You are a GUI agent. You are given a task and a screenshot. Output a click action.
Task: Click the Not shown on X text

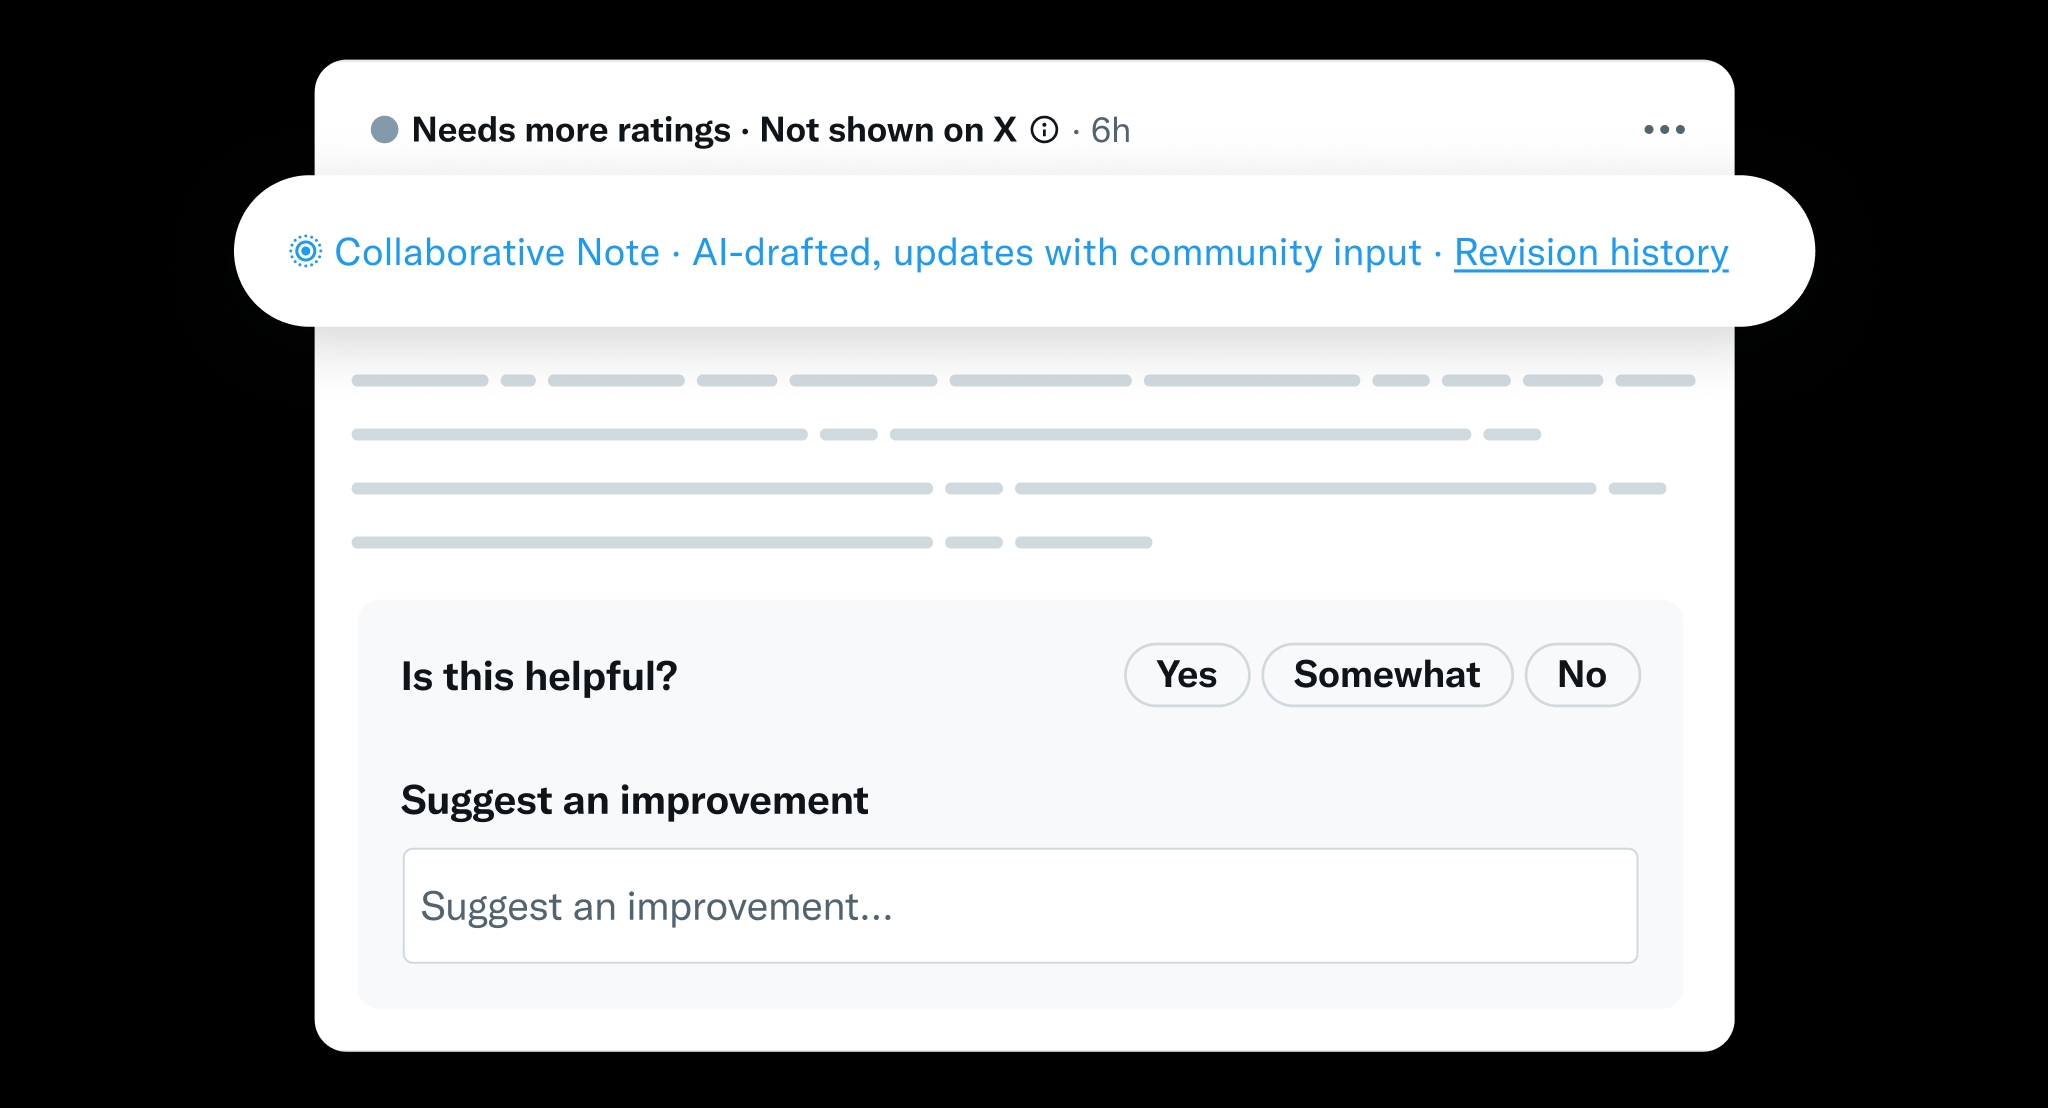point(888,130)
